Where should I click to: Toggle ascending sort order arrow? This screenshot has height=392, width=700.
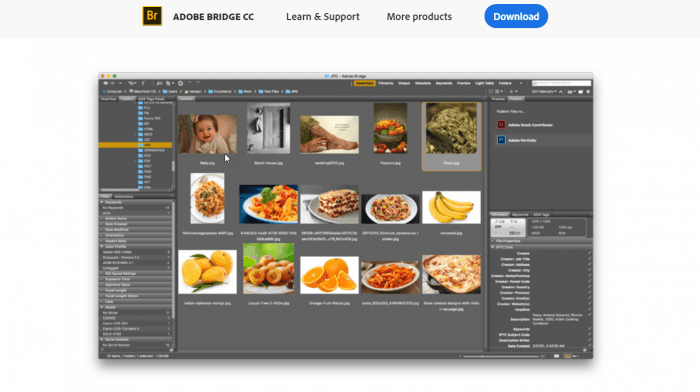point(561,92)
